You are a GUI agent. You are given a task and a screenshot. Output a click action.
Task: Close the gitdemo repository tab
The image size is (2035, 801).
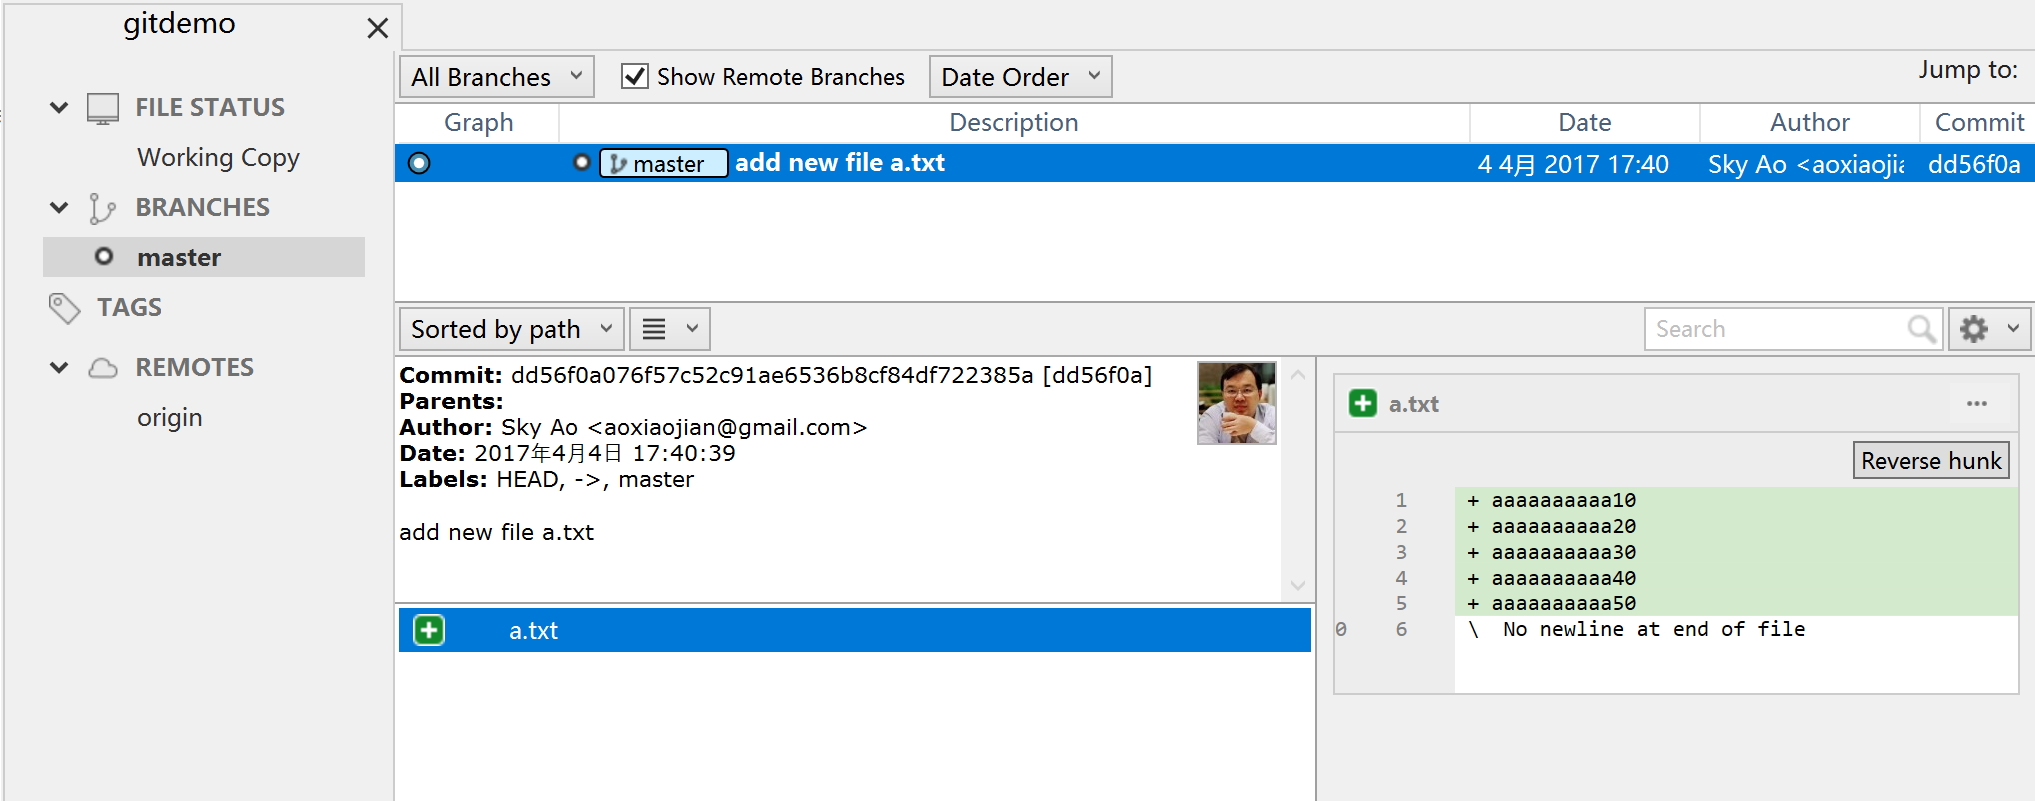click(x=377, y=28)
